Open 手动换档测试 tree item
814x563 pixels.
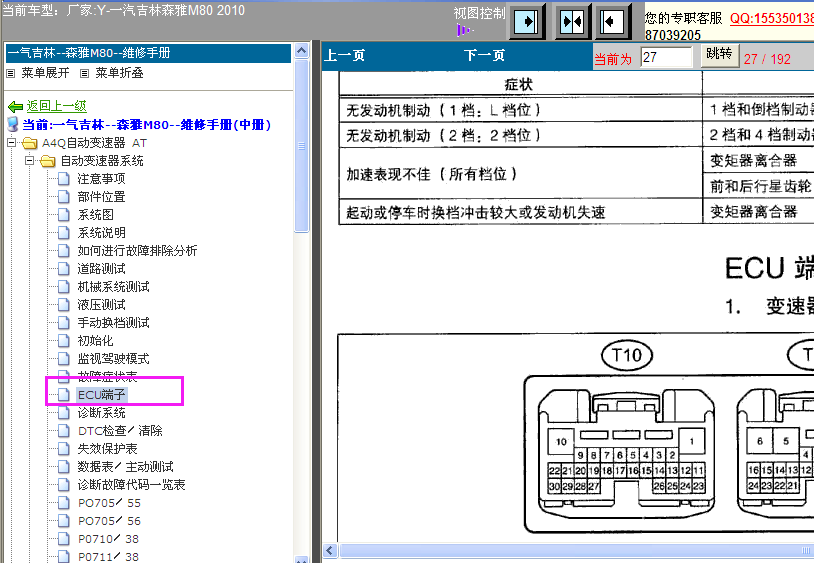point(114,323)
